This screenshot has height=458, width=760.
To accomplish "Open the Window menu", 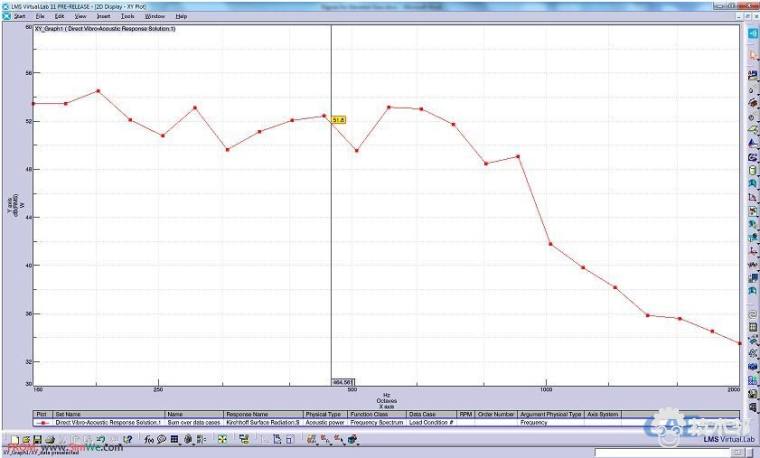I will click(x=154, y=17).
